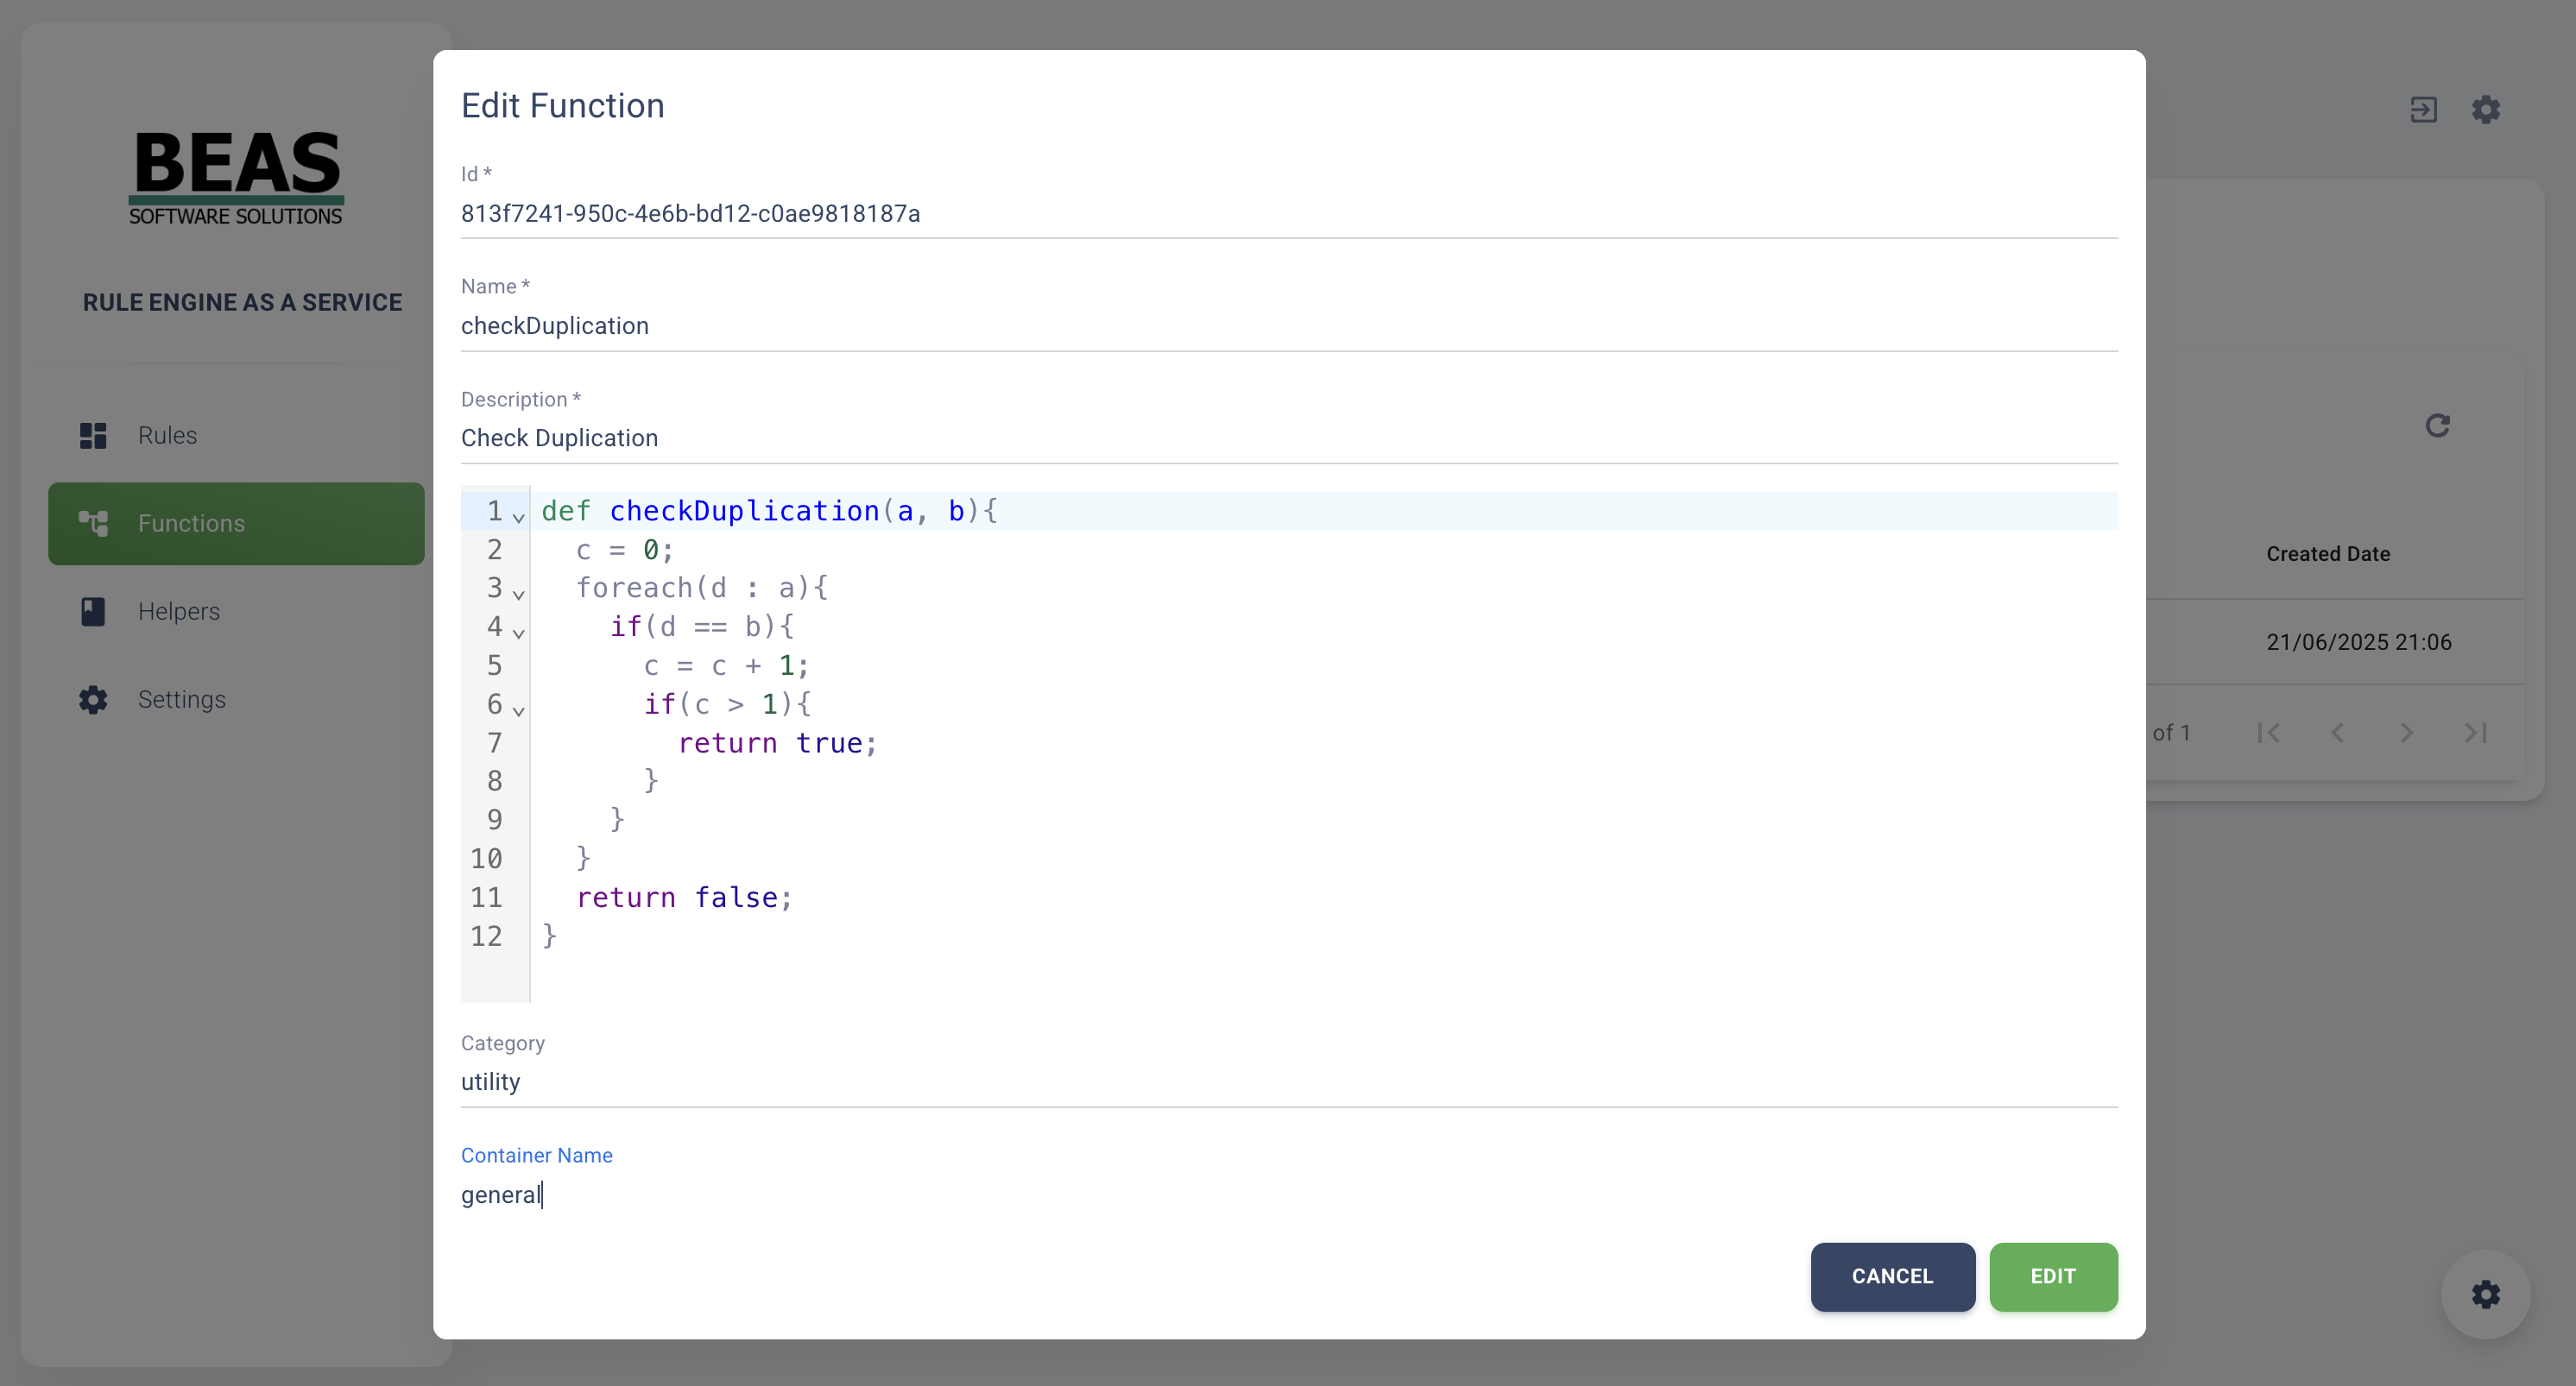The image size is (2576, 1386).
Task: Select the Functions menu item
Action: click(236, 523)
